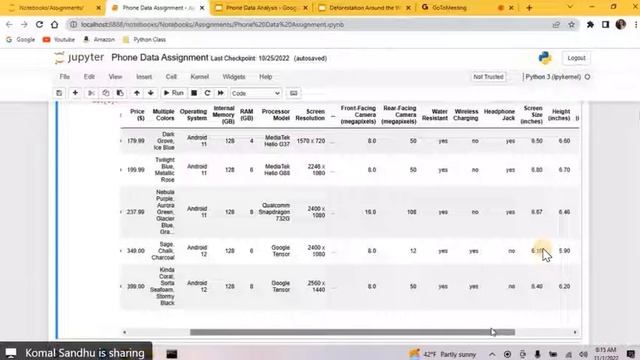Bookmark this page with the star icon
This screenshot has height=360, width=640.
point(571,24)
